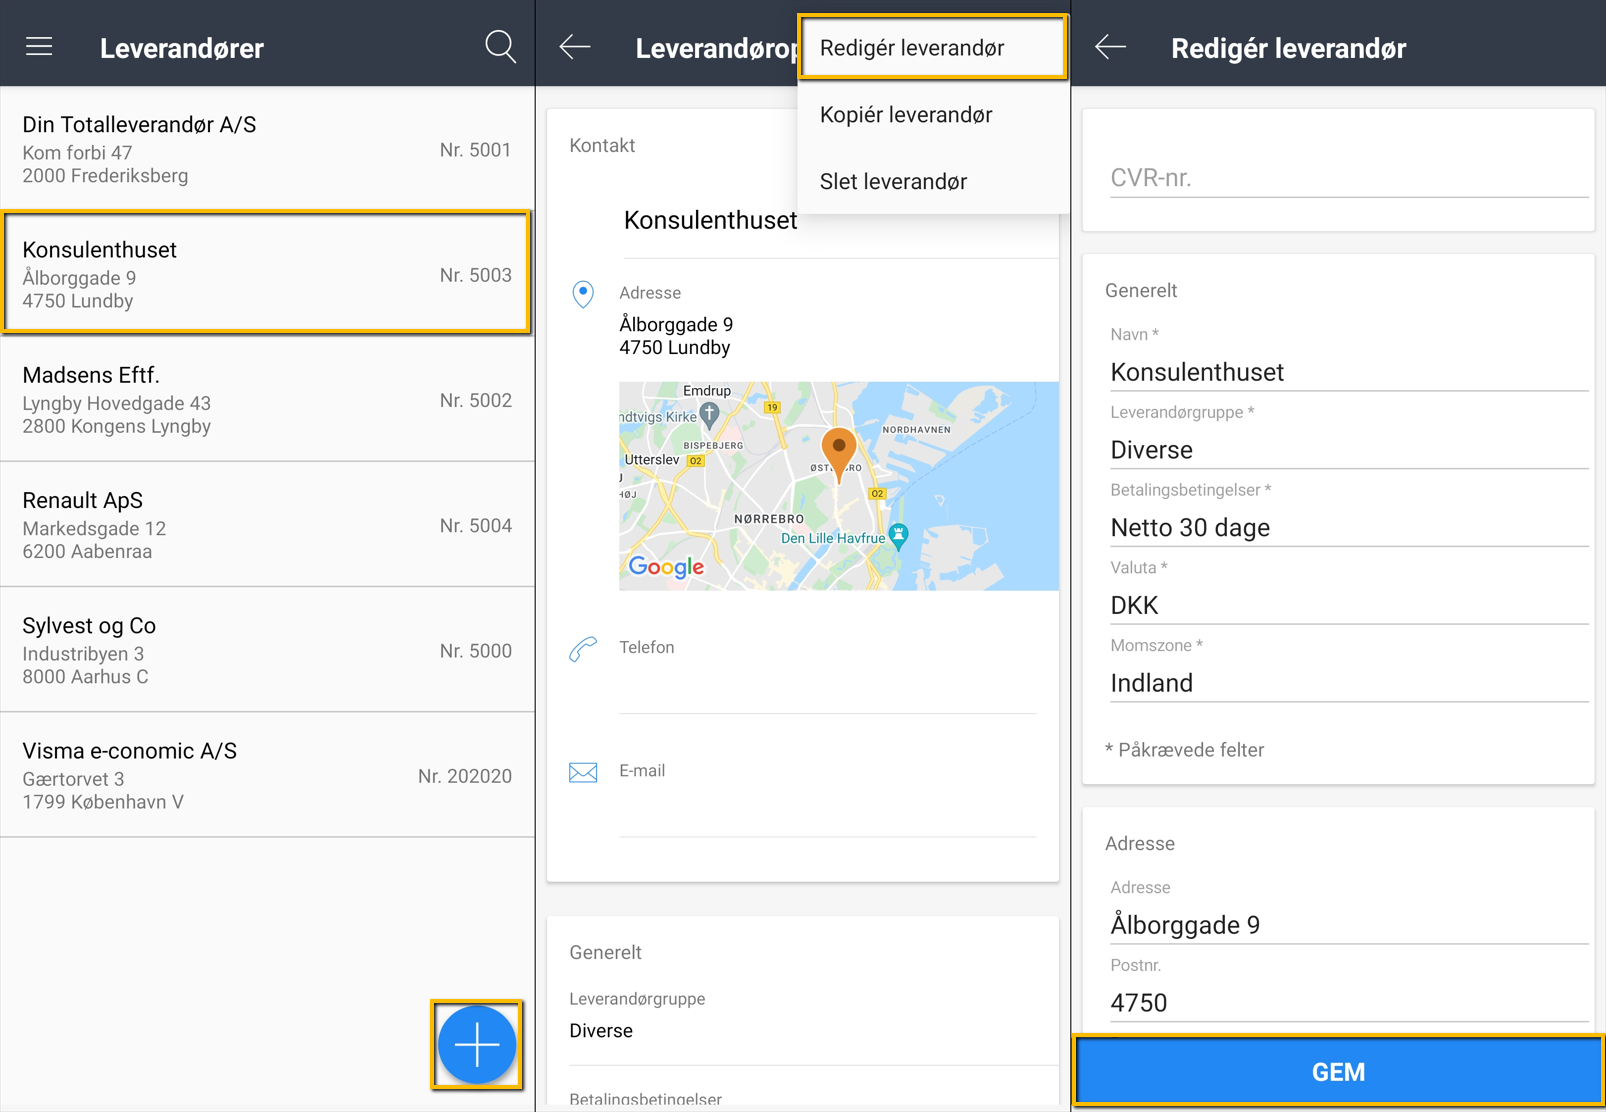Select Kopiér leverandør from the menu

(x=906, y=114)
